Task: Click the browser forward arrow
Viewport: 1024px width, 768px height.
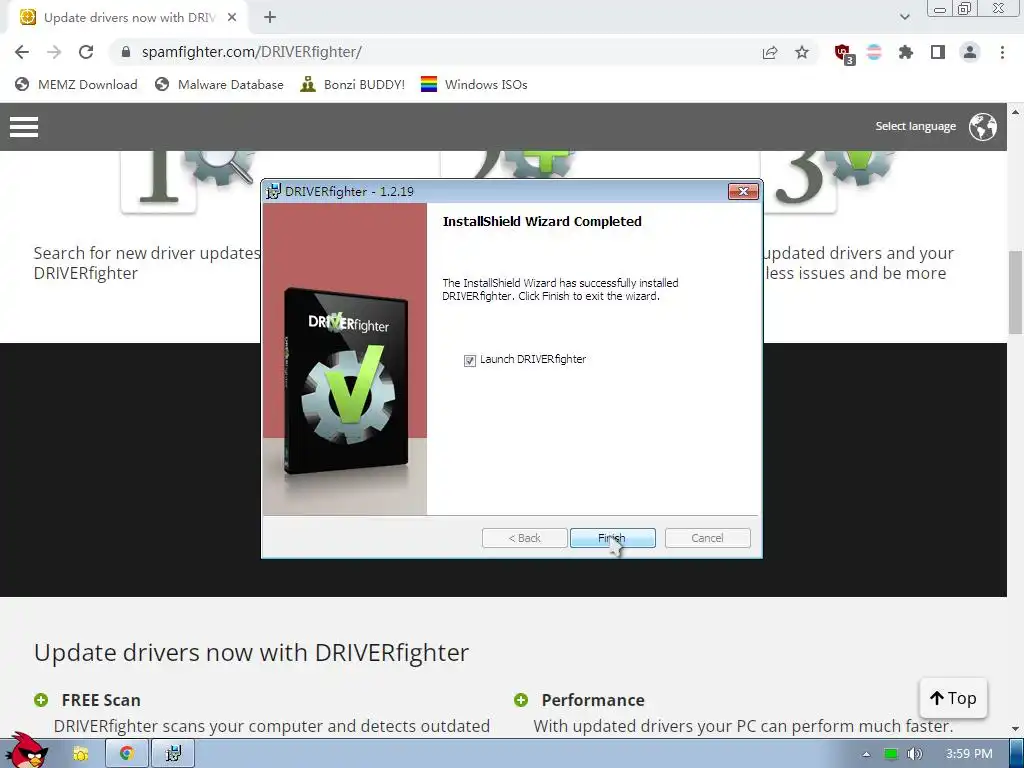Action: (x=54, y=52)
